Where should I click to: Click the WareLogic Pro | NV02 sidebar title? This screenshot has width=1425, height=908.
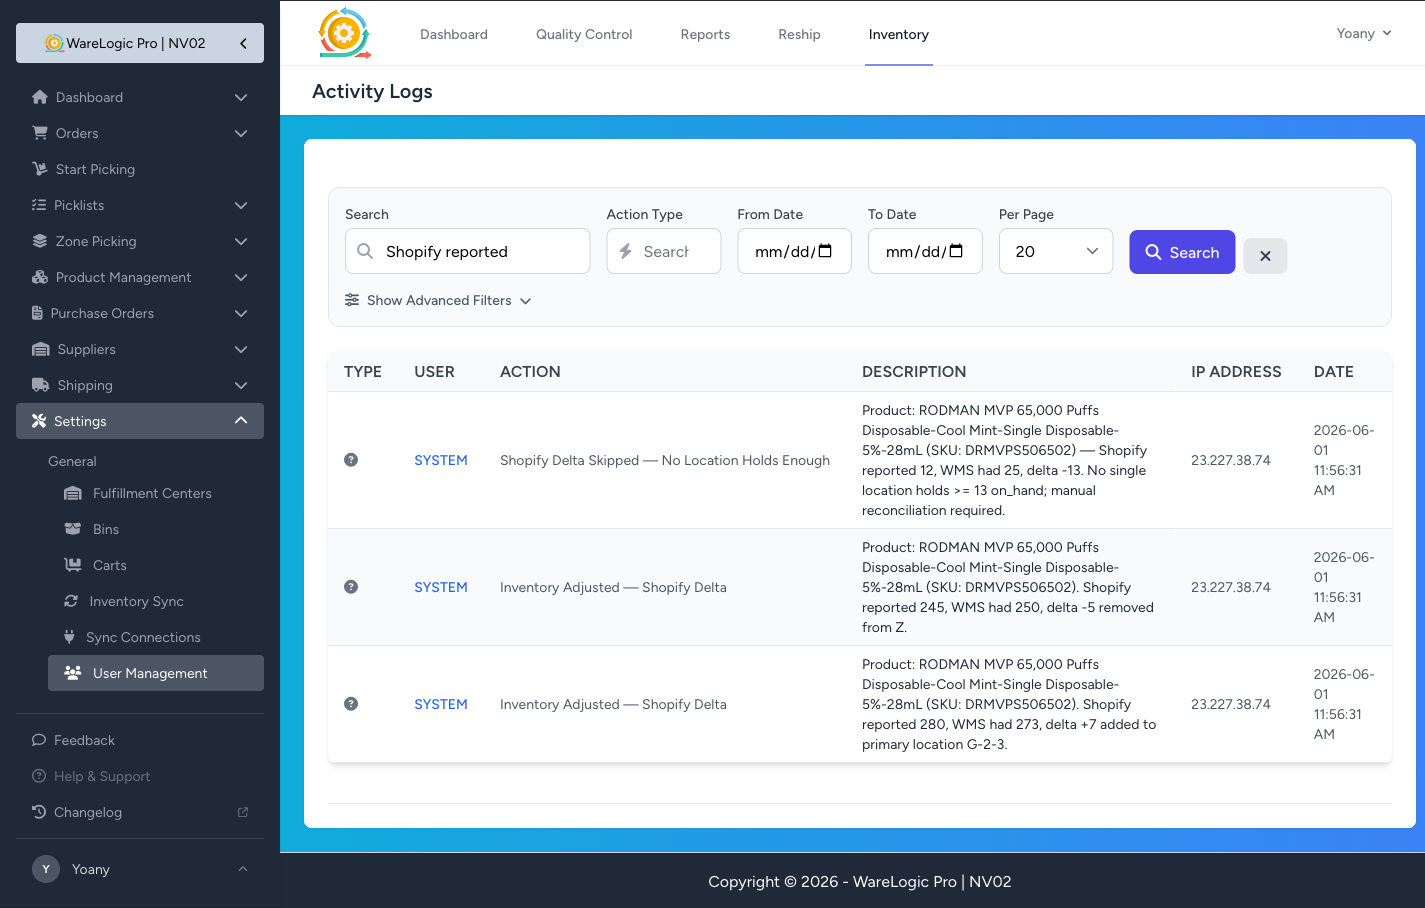click(x=136, y=43)
